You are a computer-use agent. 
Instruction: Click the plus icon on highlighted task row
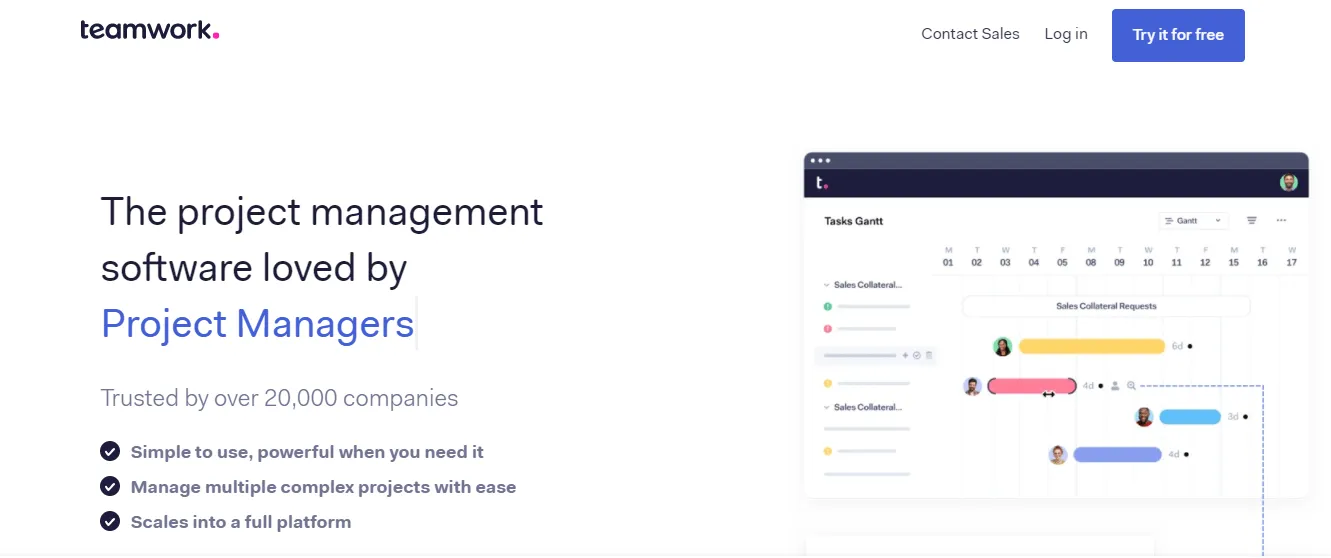pyautogui.click(x=906, y=355)
